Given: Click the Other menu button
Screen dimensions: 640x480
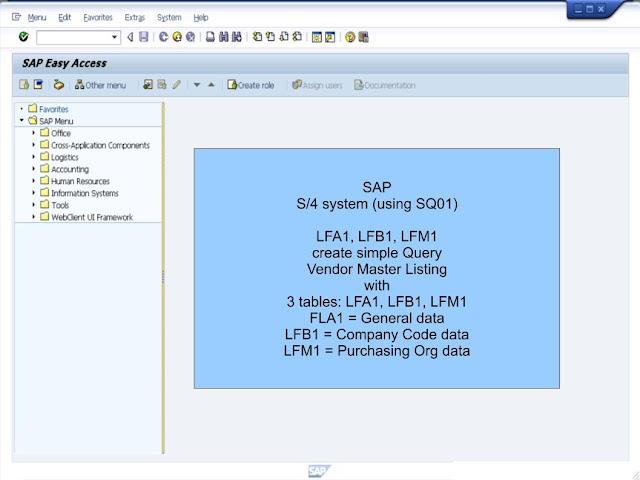Looking at the screenshot, I should 100,85.
